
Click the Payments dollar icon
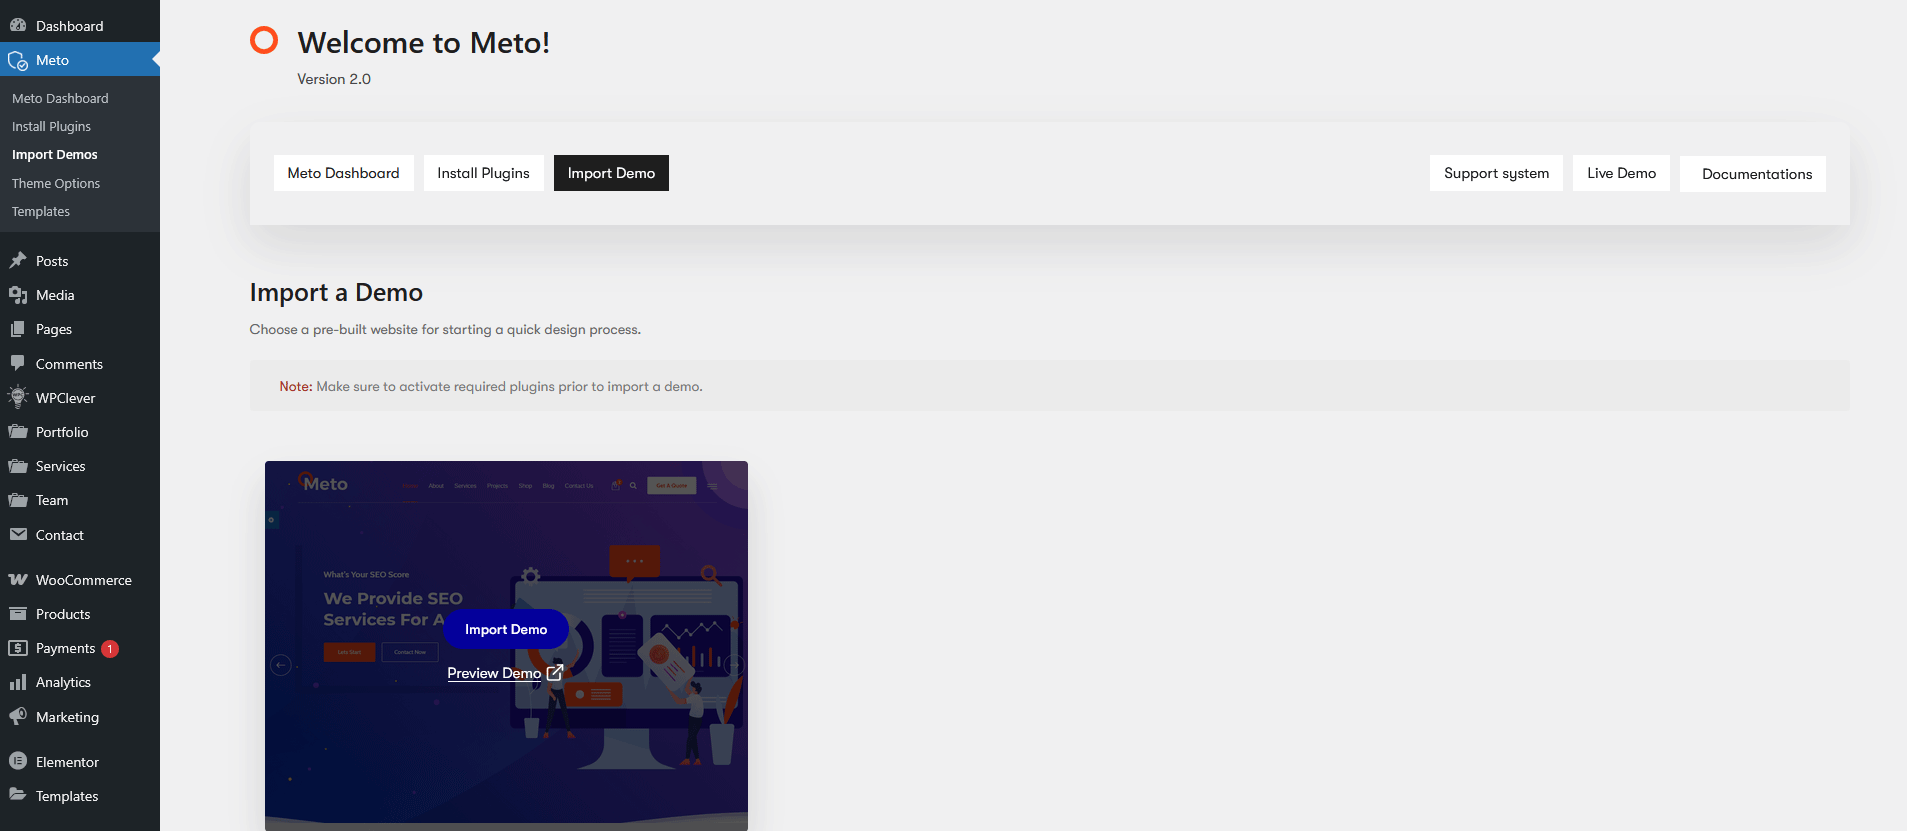[18, 648]
